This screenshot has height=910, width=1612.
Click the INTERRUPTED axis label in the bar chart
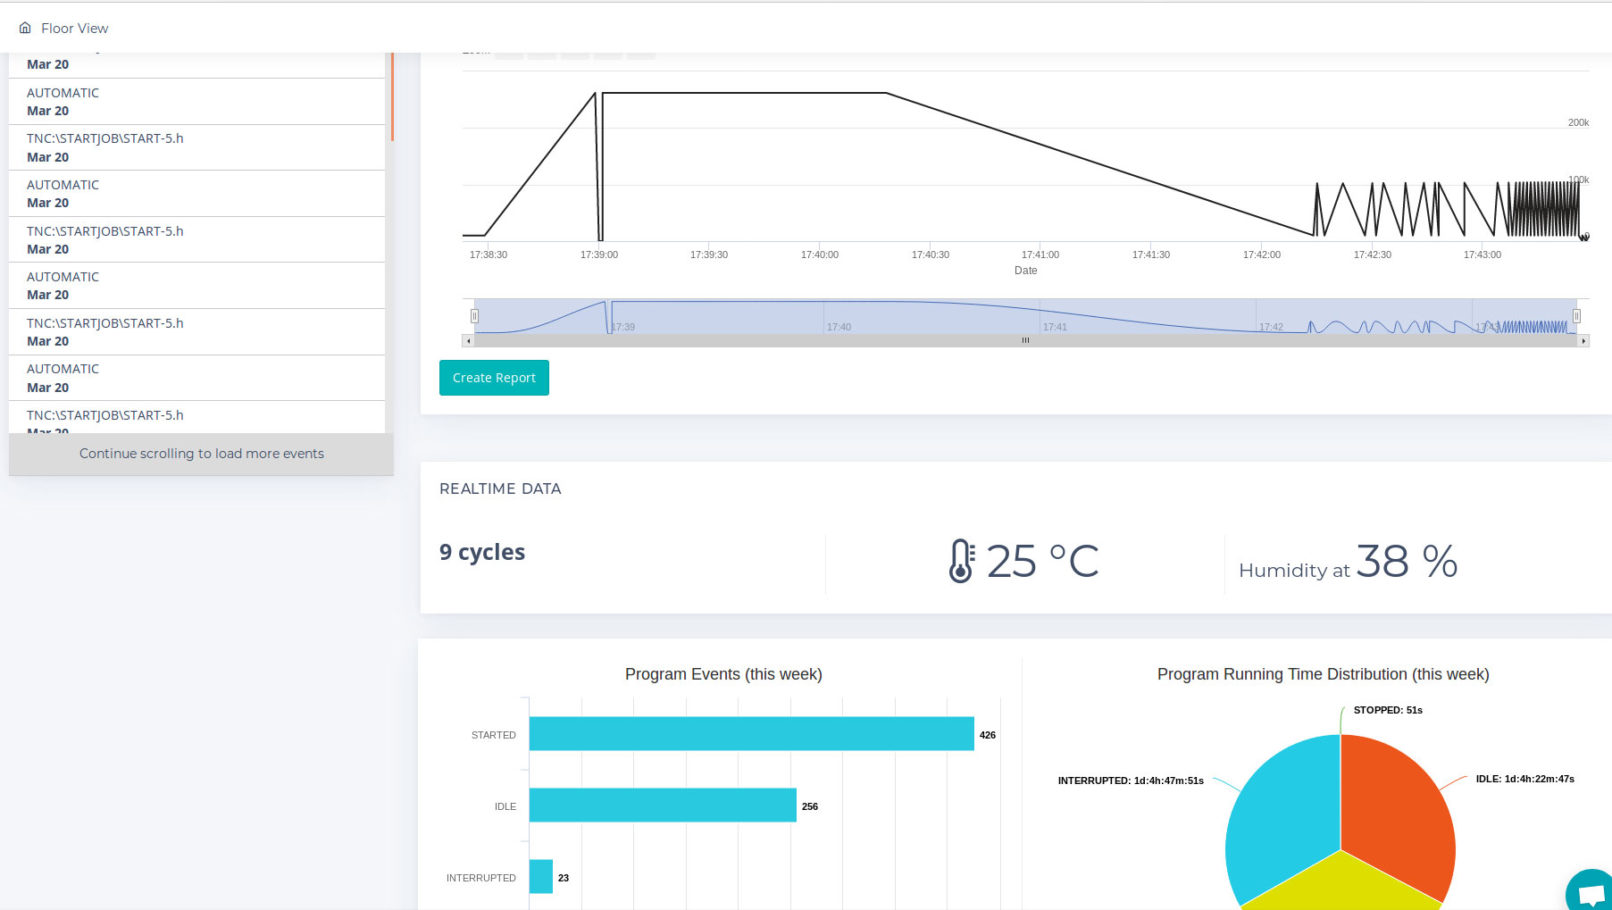[x=481, y=878]
